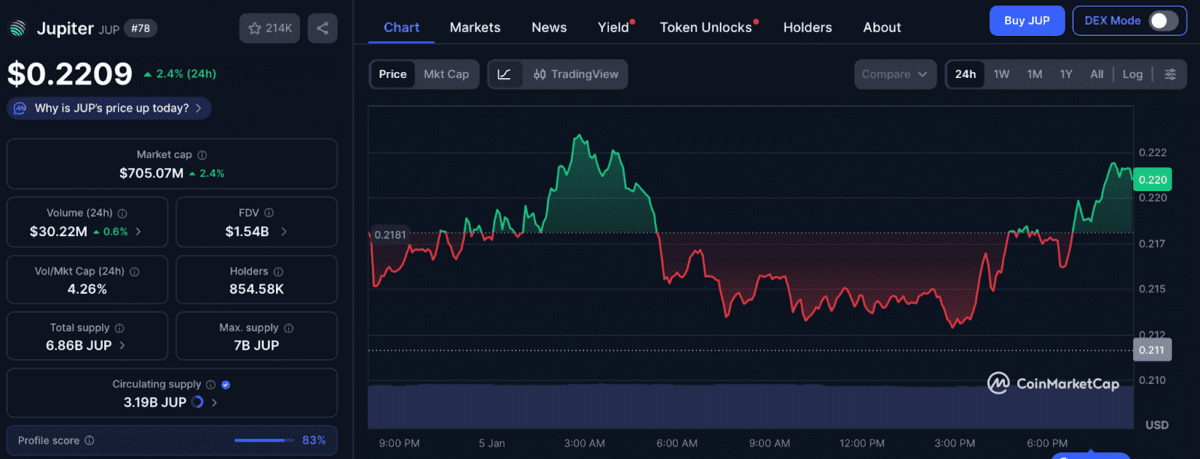Click the Buy JUP button

pos(1026,21)
